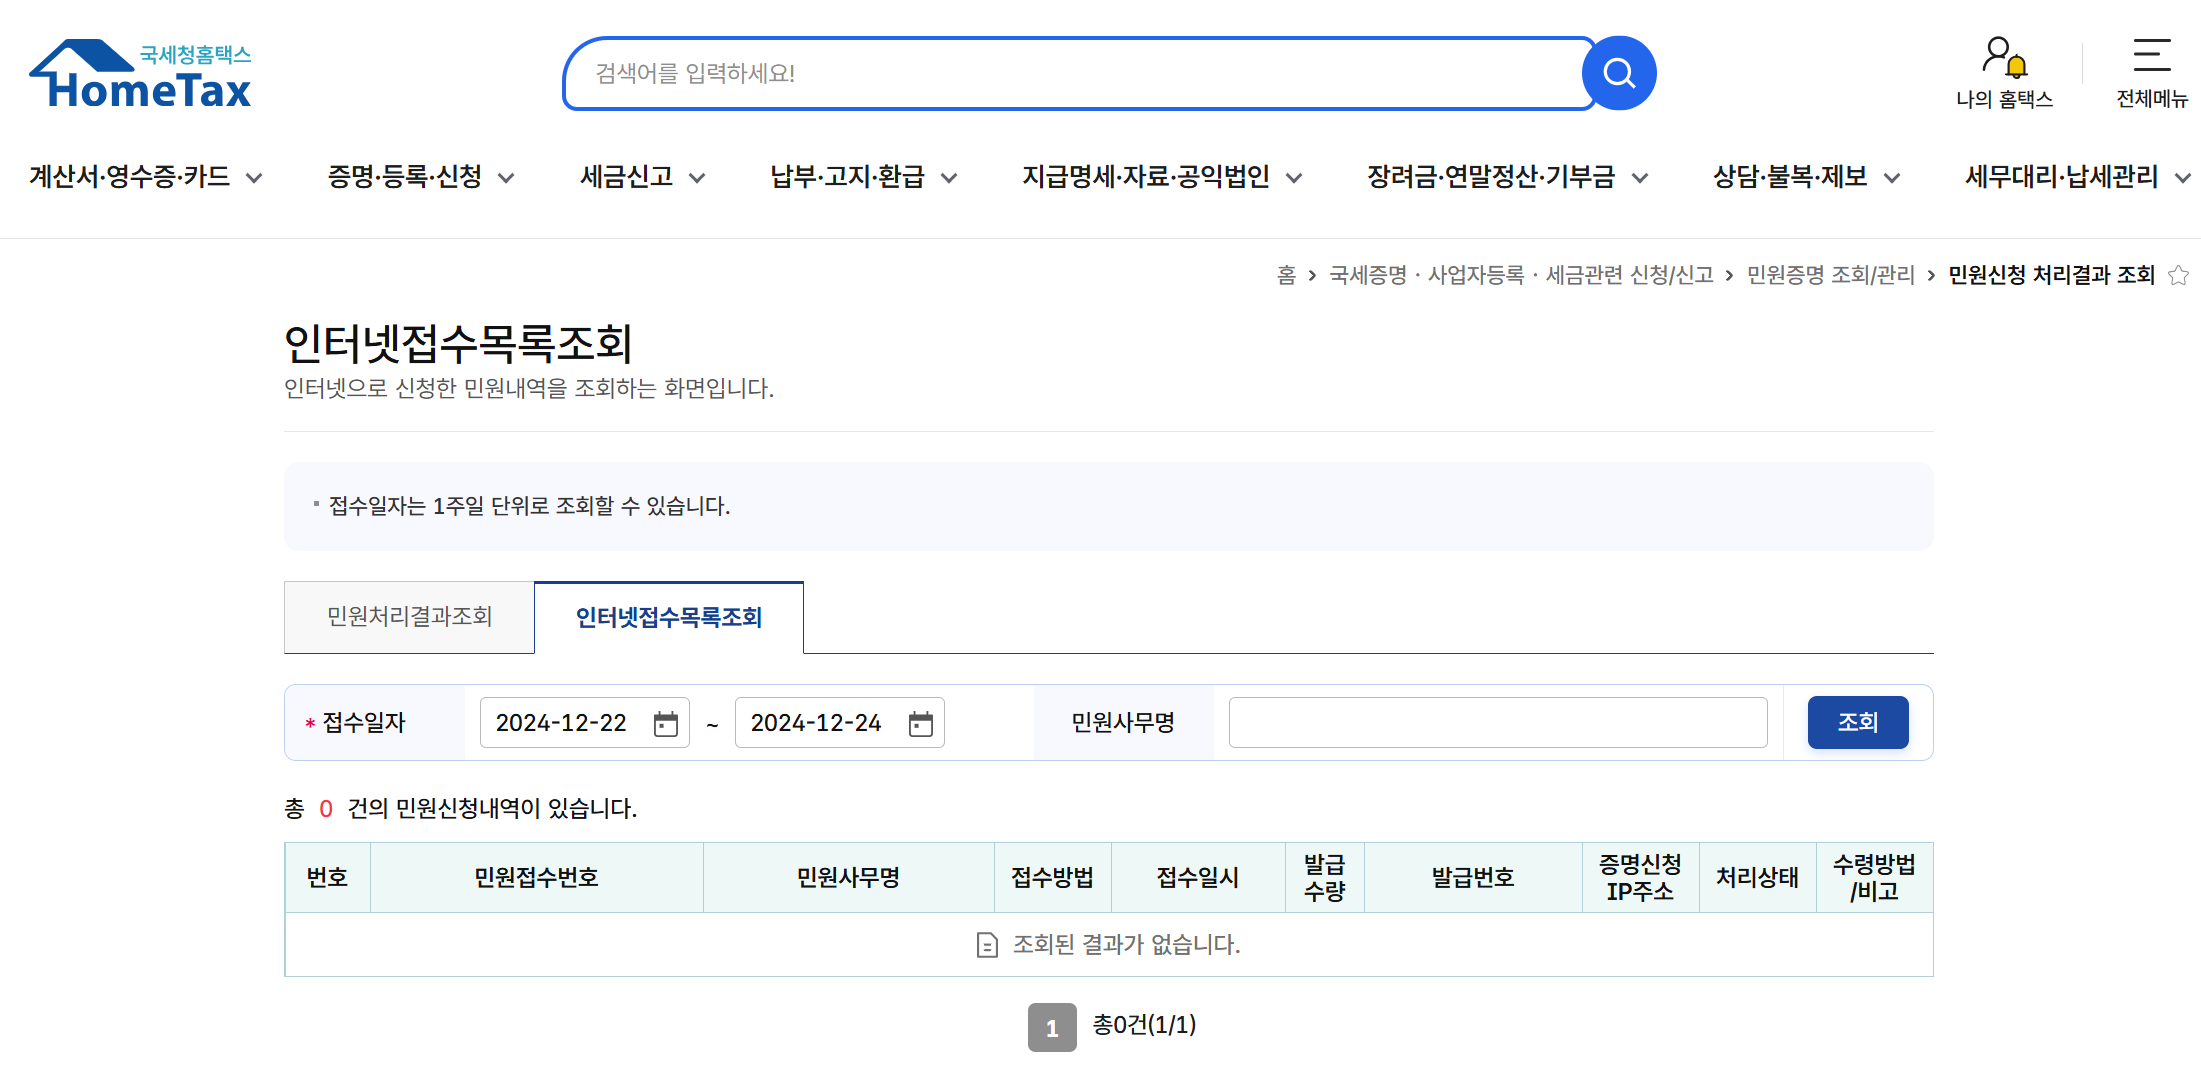The width and height of the screenshot is (2201, 1072).
Task: Go to 홈 via the breadcrumb link
Action: tap(1287, 275)
